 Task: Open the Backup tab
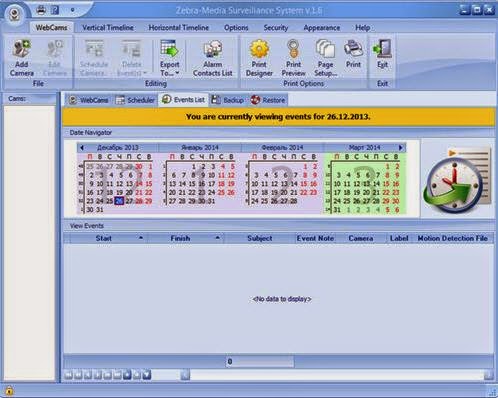pos(228,100)
